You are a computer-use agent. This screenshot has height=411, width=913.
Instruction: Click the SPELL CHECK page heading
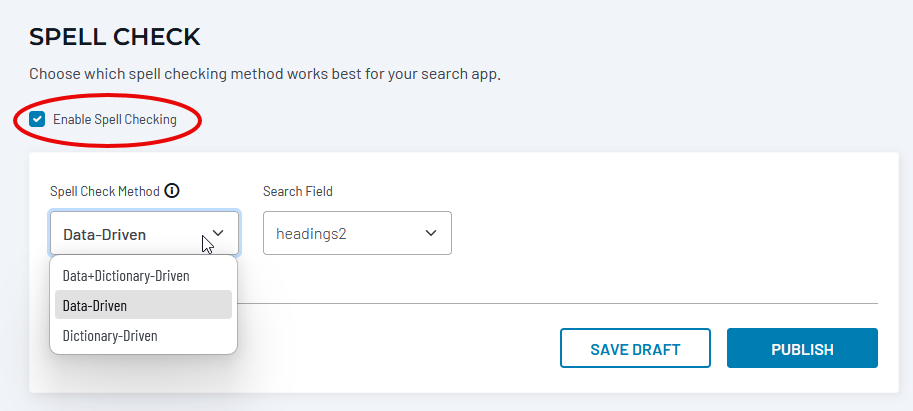click(x=115, y=38)
